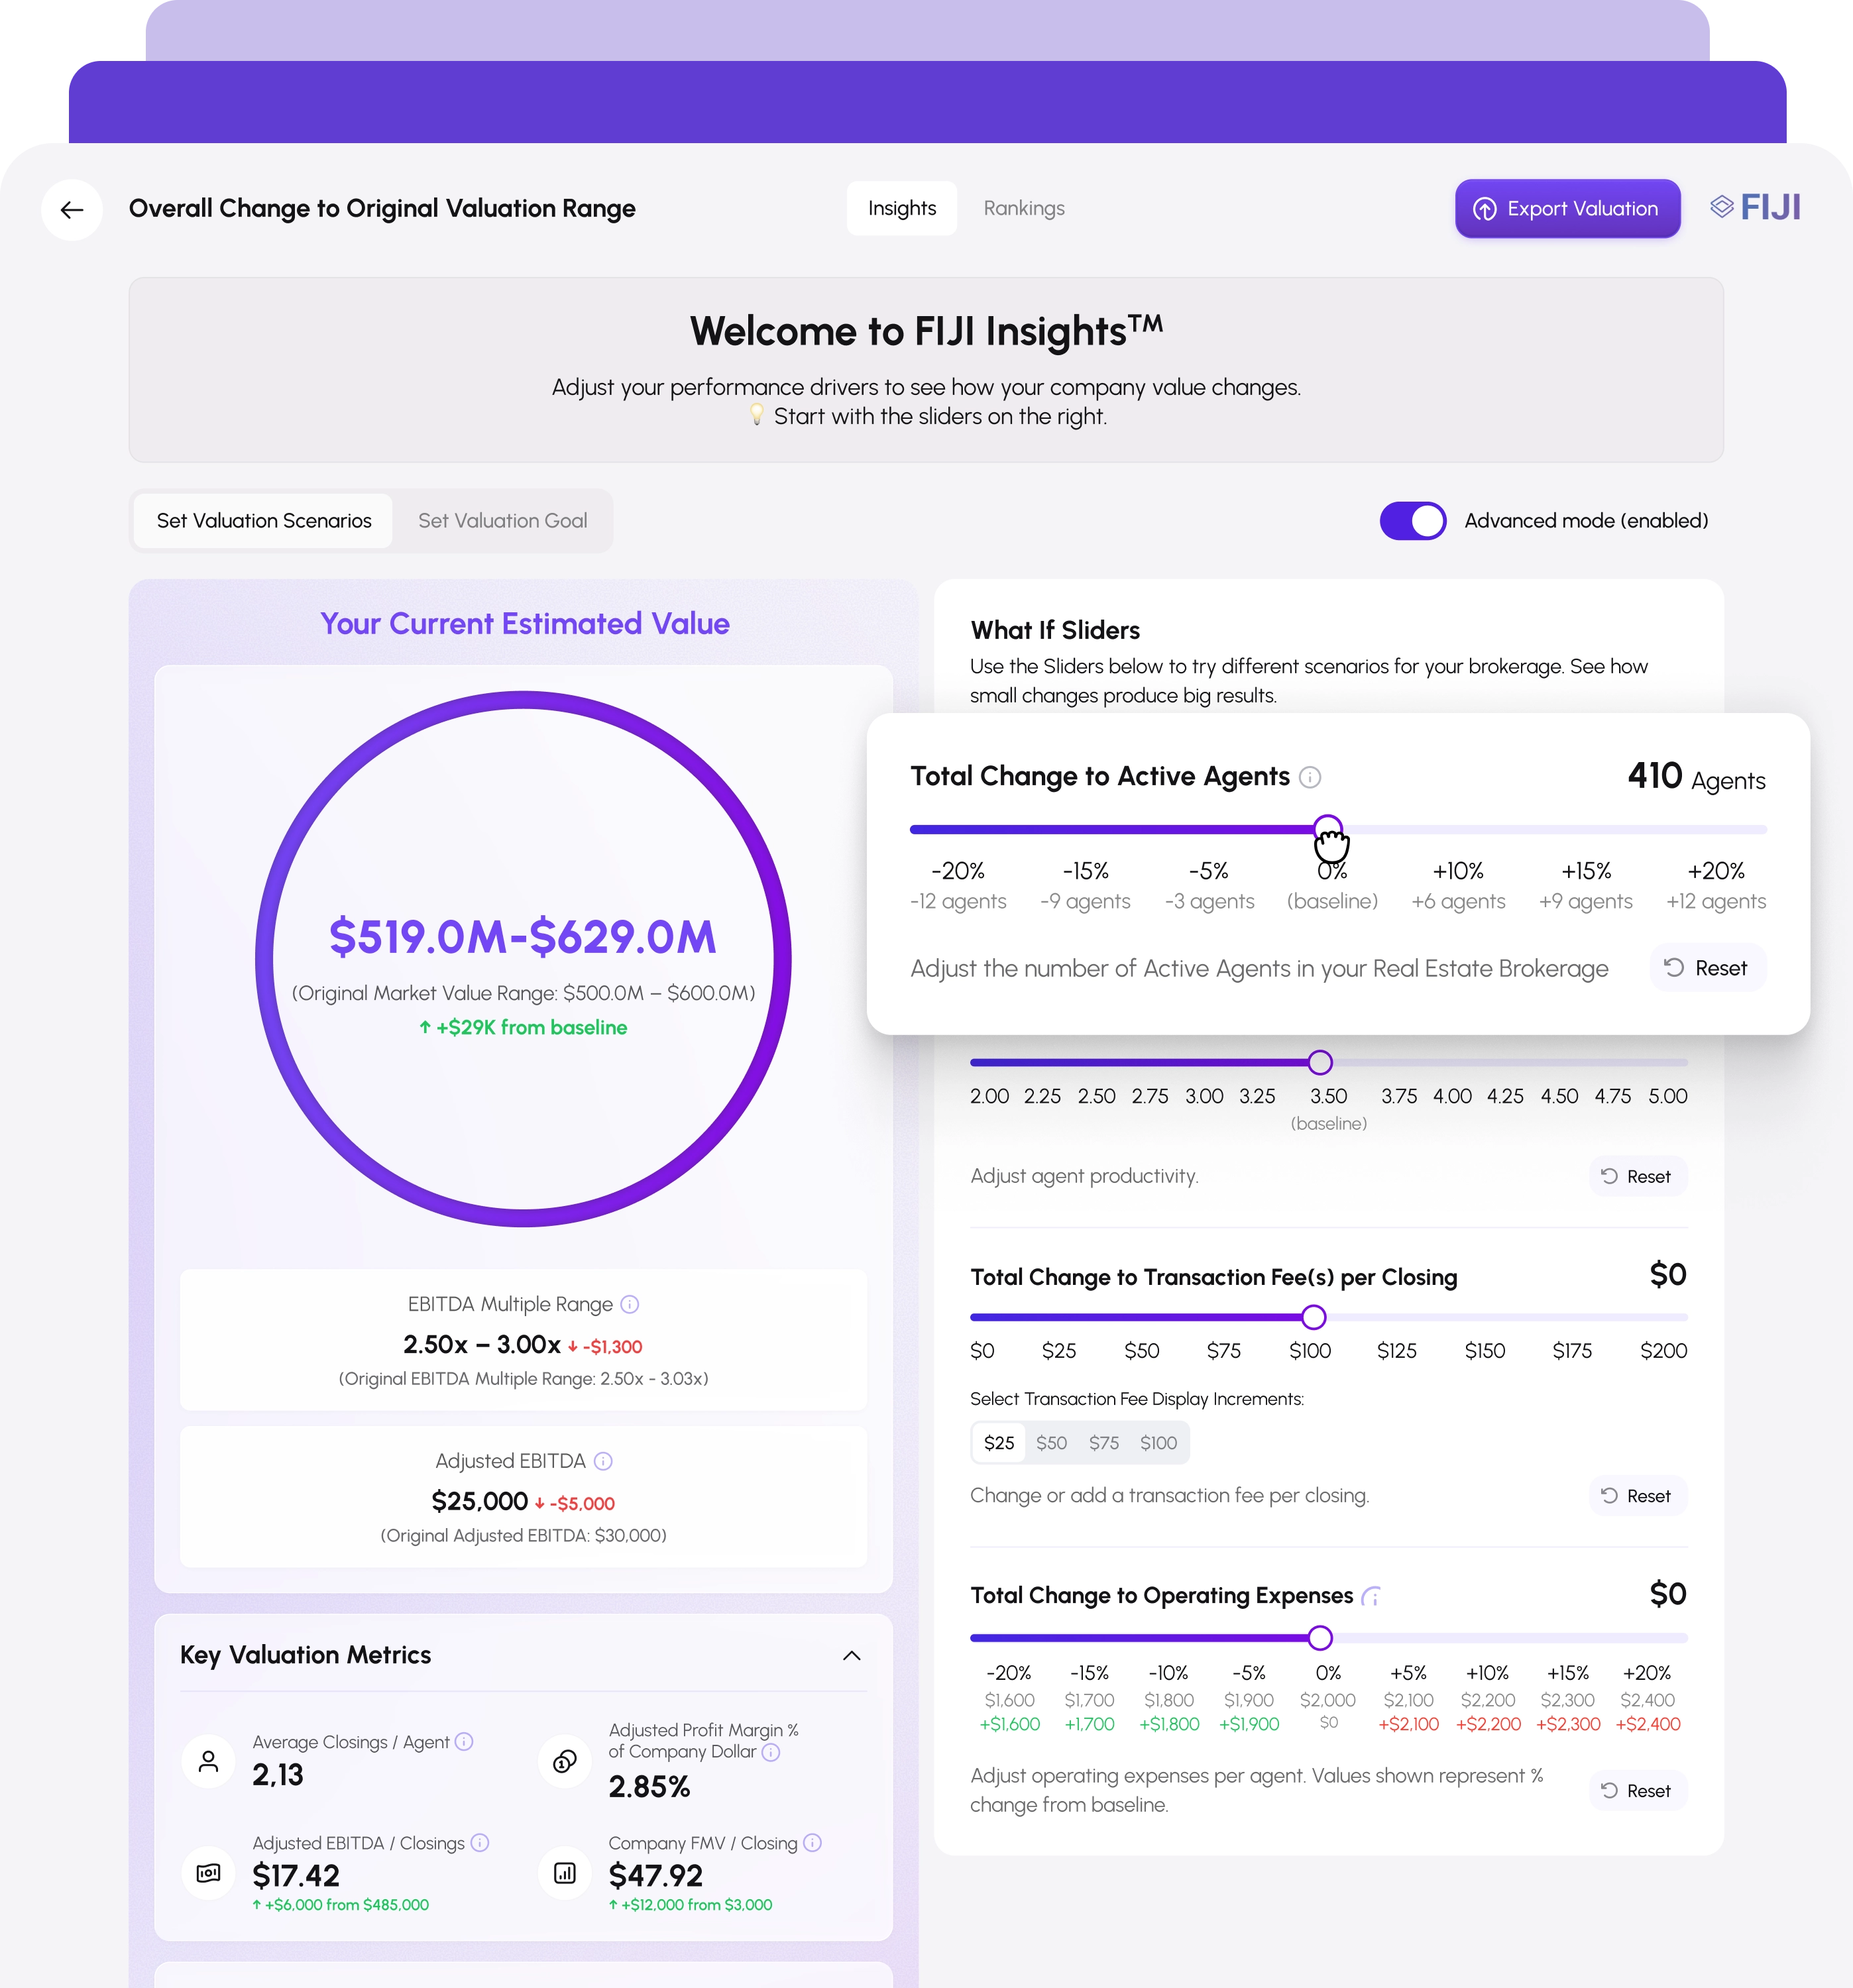Switch to the Insights tab
This screenshot has height=1988, width=1853.
(902, 208)
